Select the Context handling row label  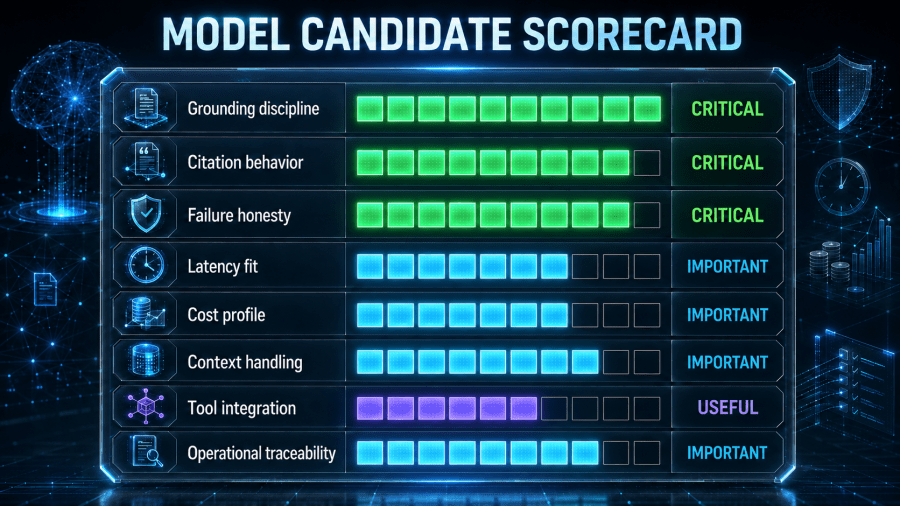[x=245, y=363]
